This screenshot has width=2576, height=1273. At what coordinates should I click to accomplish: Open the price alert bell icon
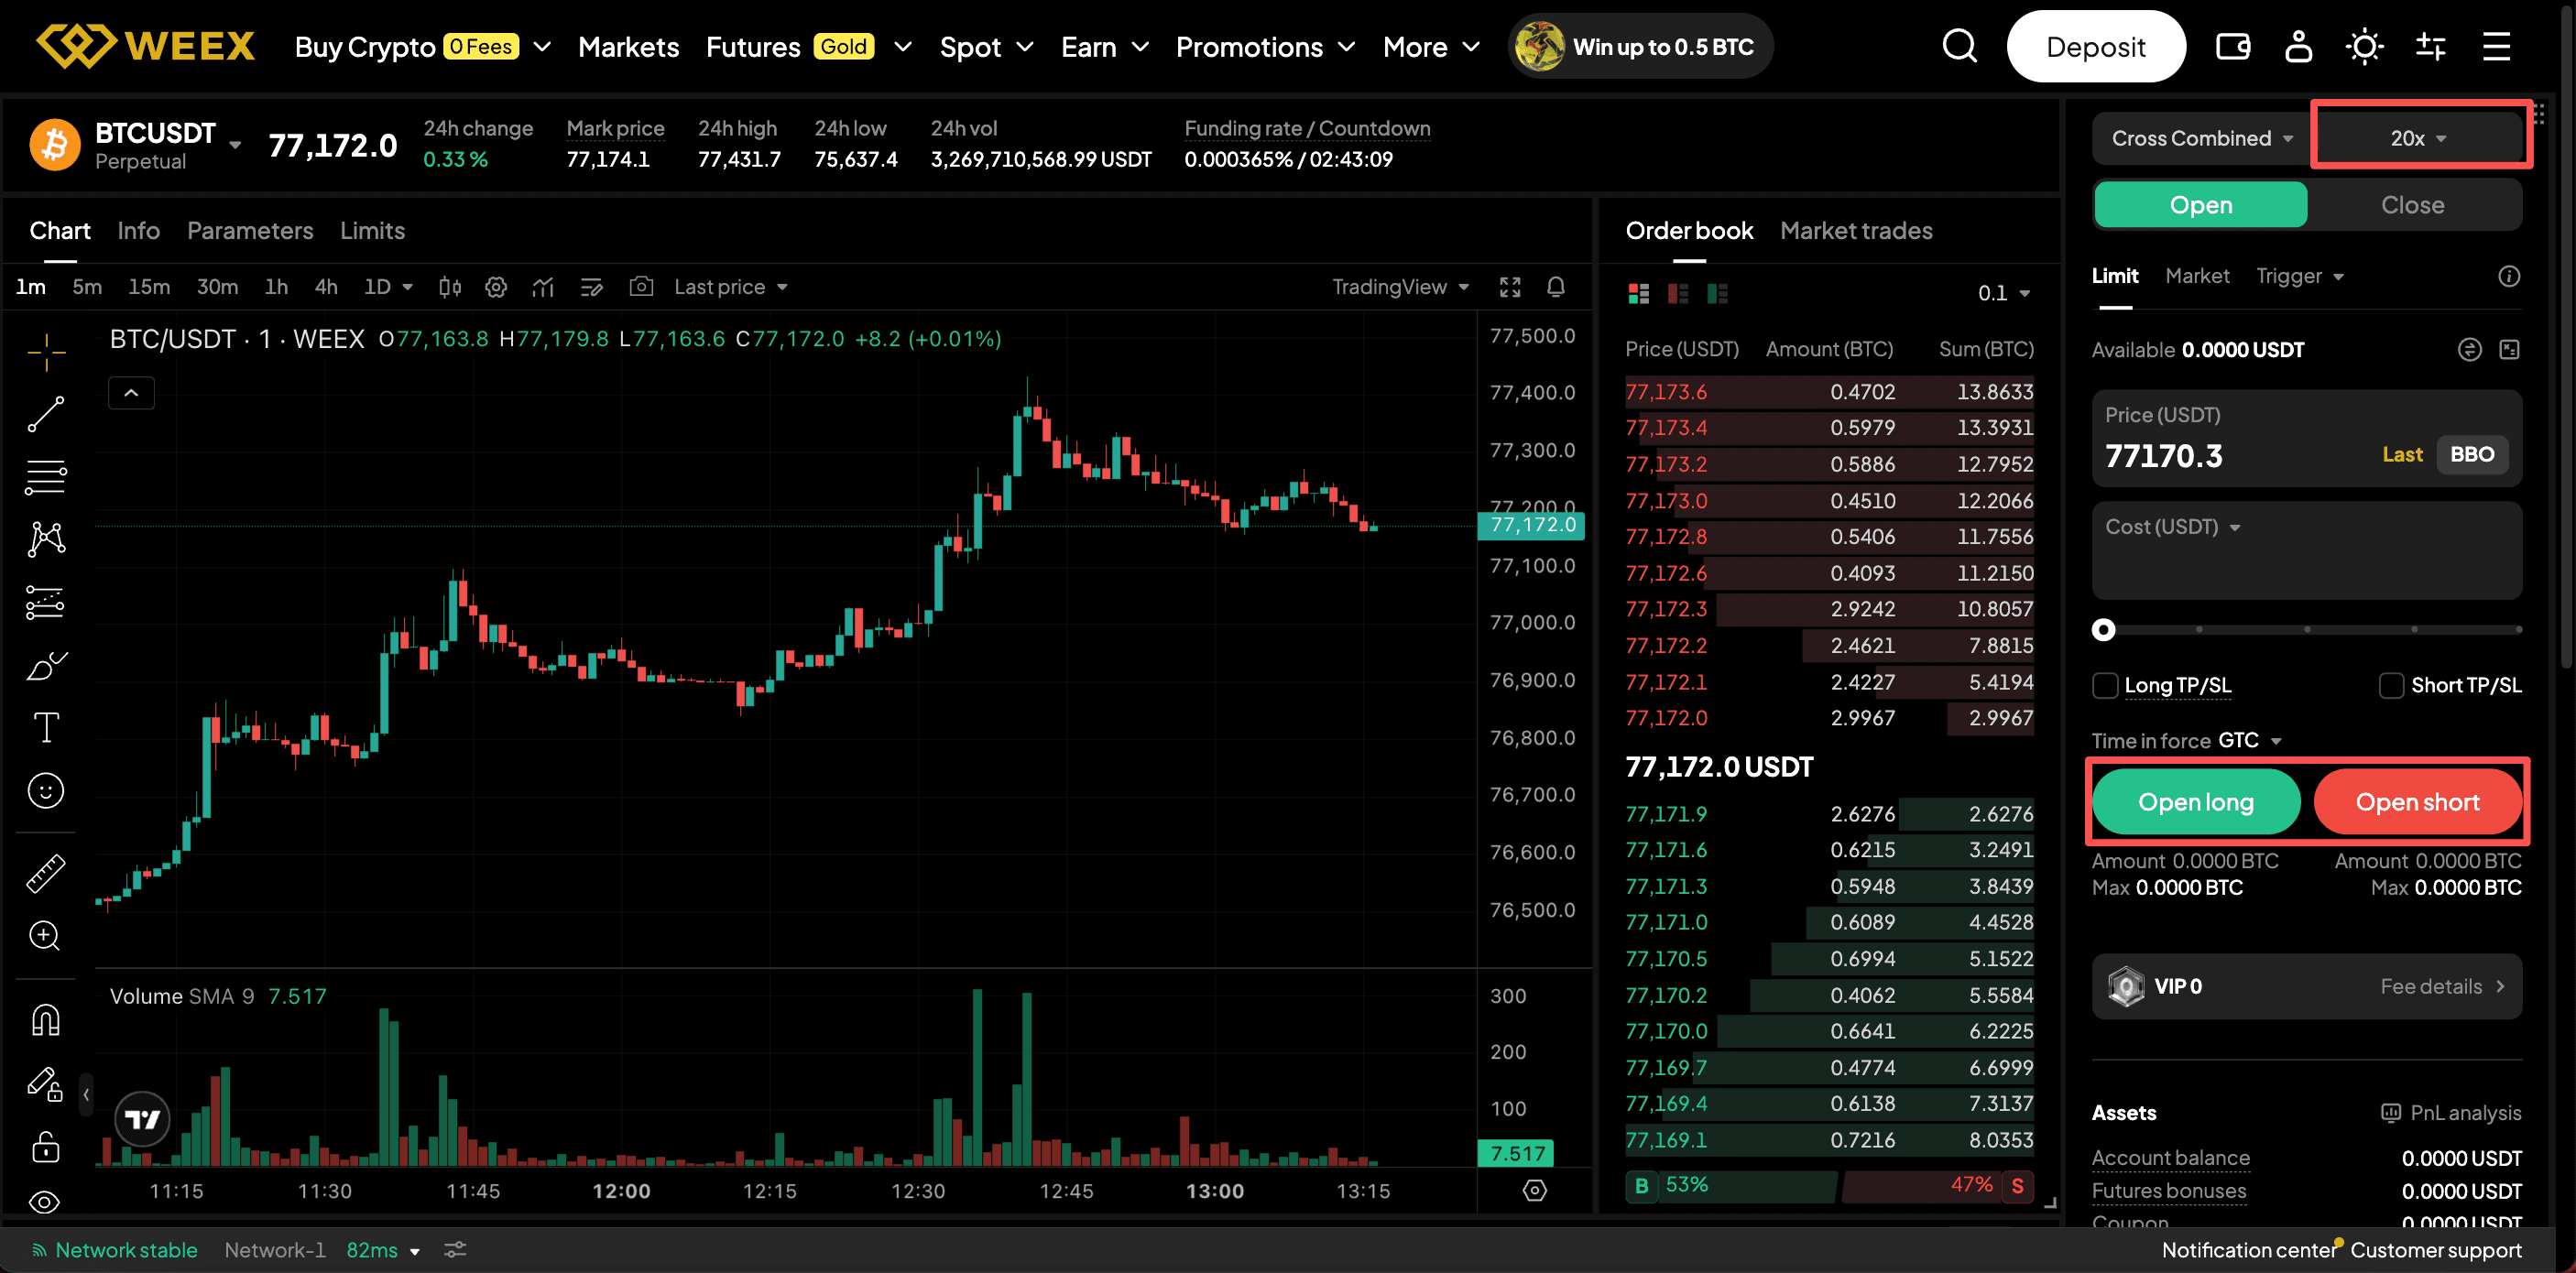click(1556, 287)
